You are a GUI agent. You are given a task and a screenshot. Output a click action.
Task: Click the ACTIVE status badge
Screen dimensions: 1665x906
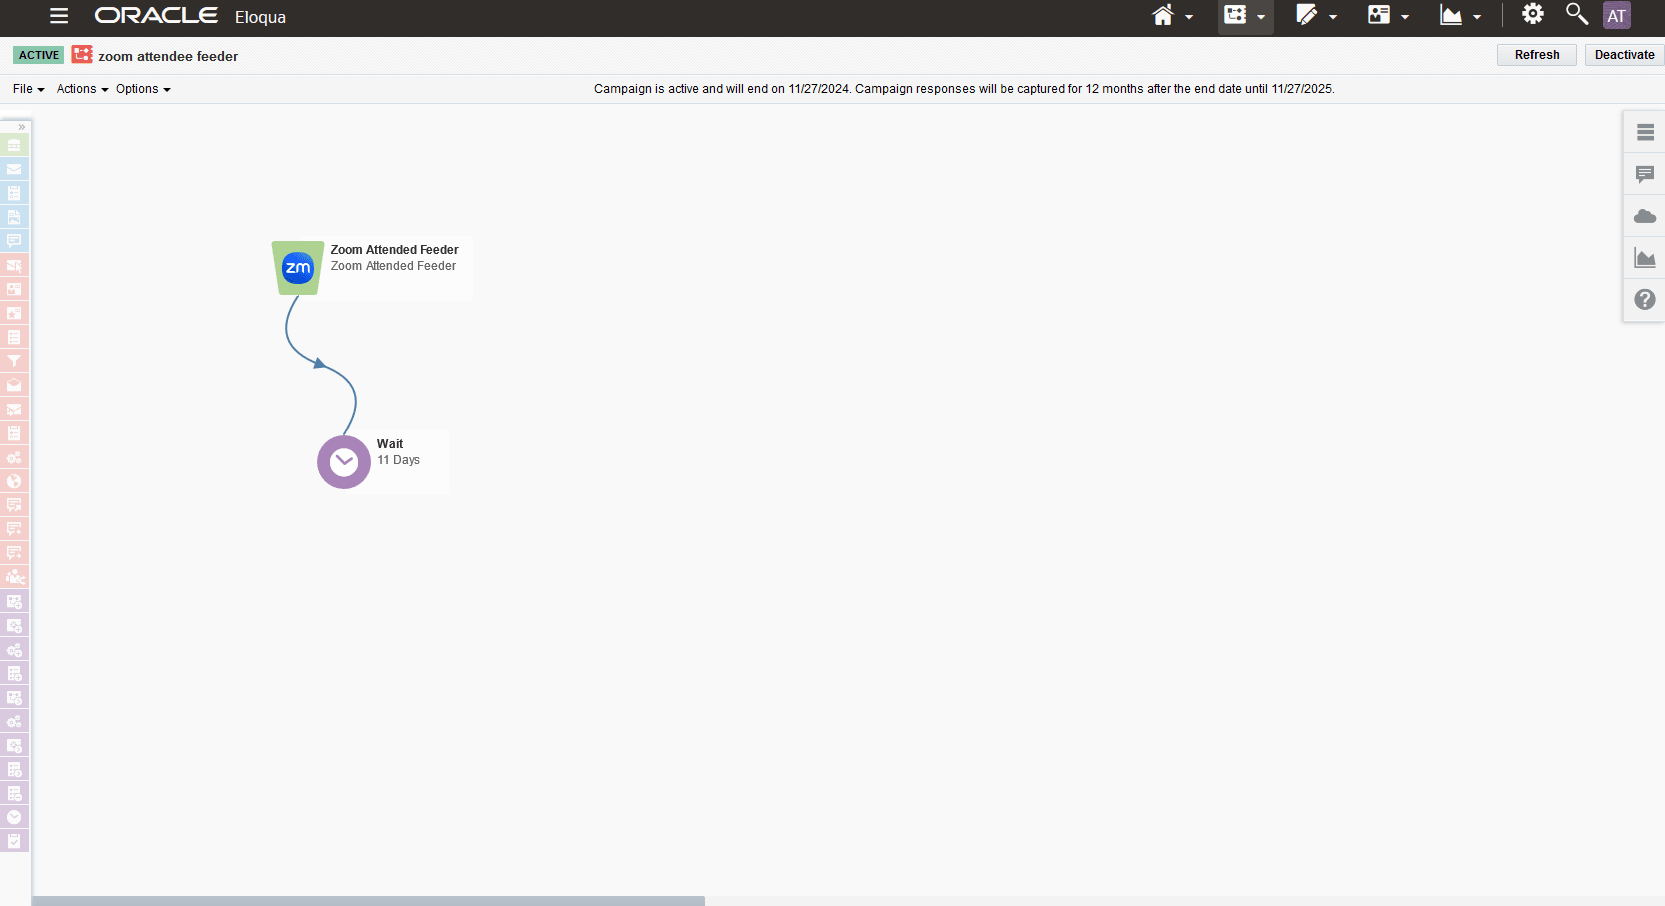[39, 55]
